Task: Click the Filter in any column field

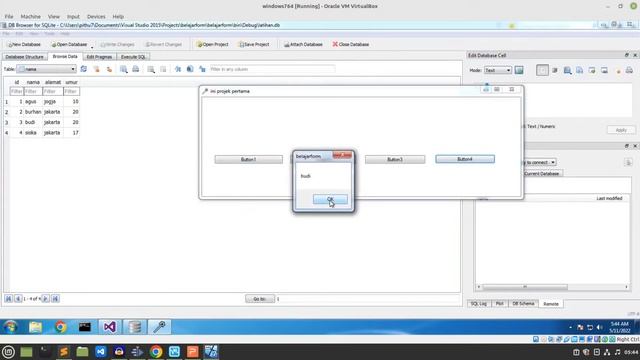Action: pyautogui.click(x=272, y=69)
